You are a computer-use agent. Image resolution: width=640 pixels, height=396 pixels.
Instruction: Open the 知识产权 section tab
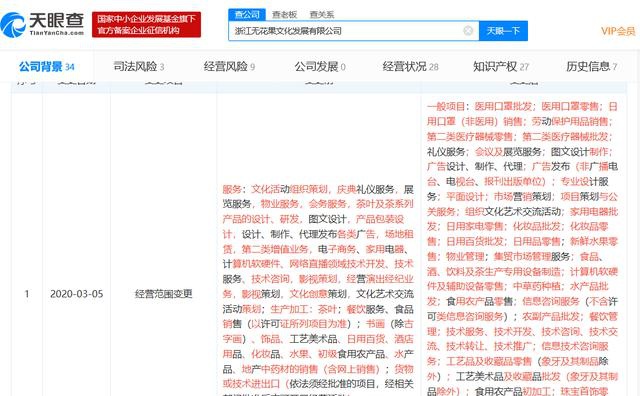click(501, 67)
